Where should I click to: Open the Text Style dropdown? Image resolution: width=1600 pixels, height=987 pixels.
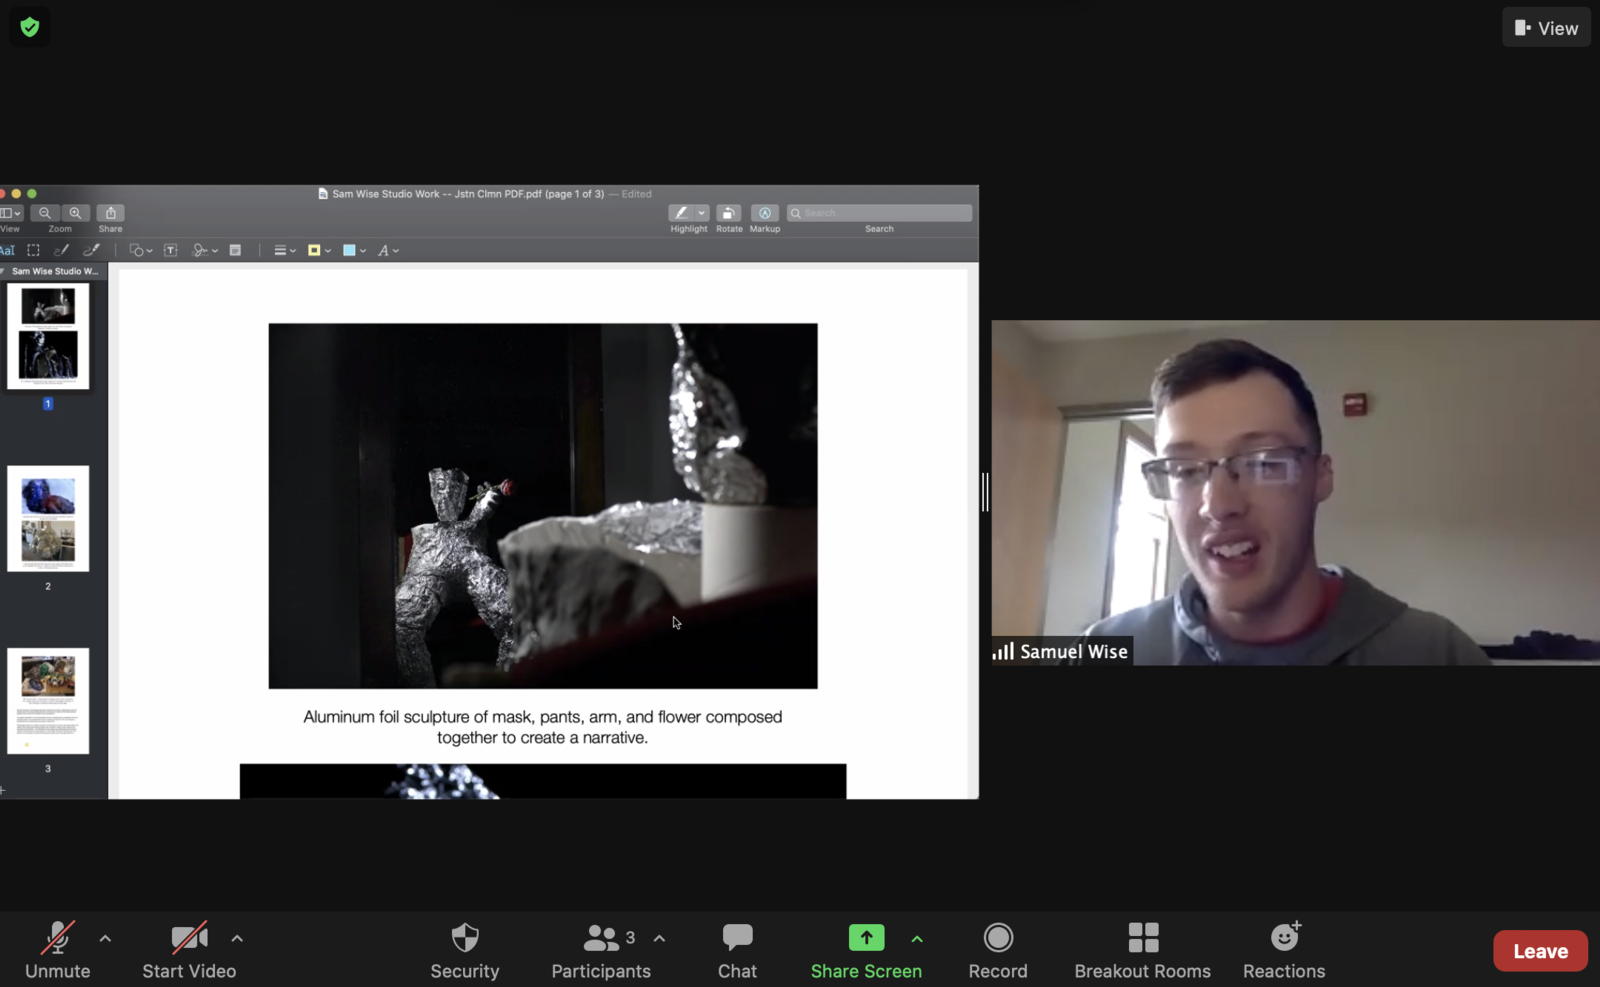point(389,250)
